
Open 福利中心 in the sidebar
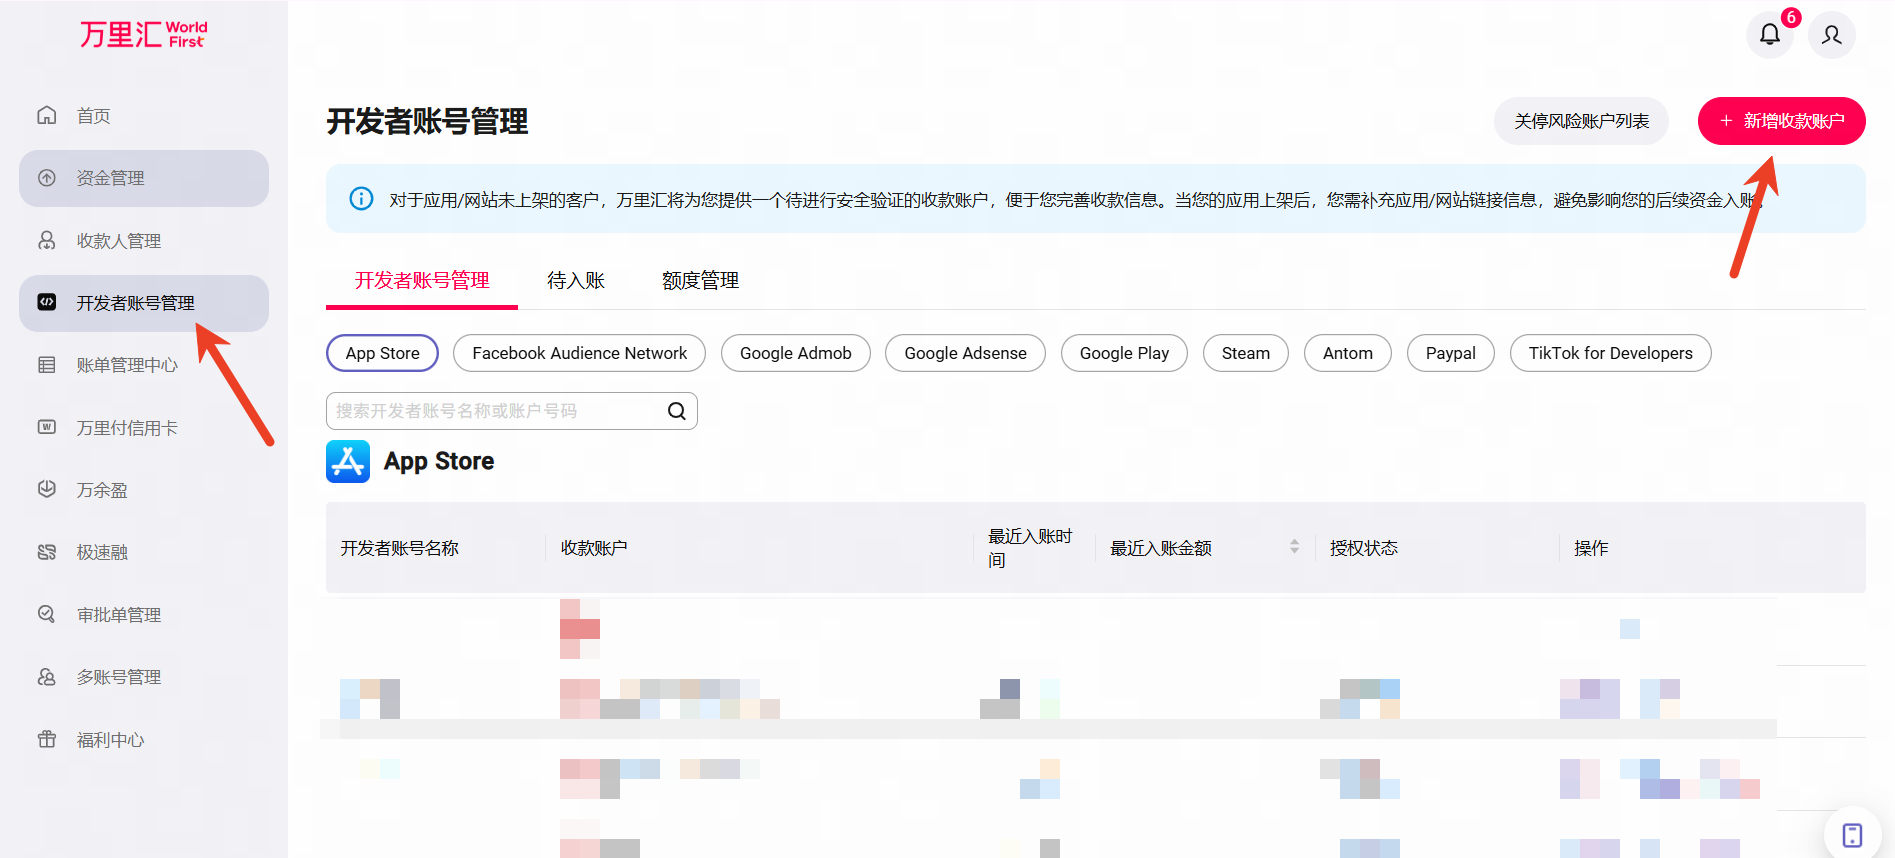[x=144, y=740]
